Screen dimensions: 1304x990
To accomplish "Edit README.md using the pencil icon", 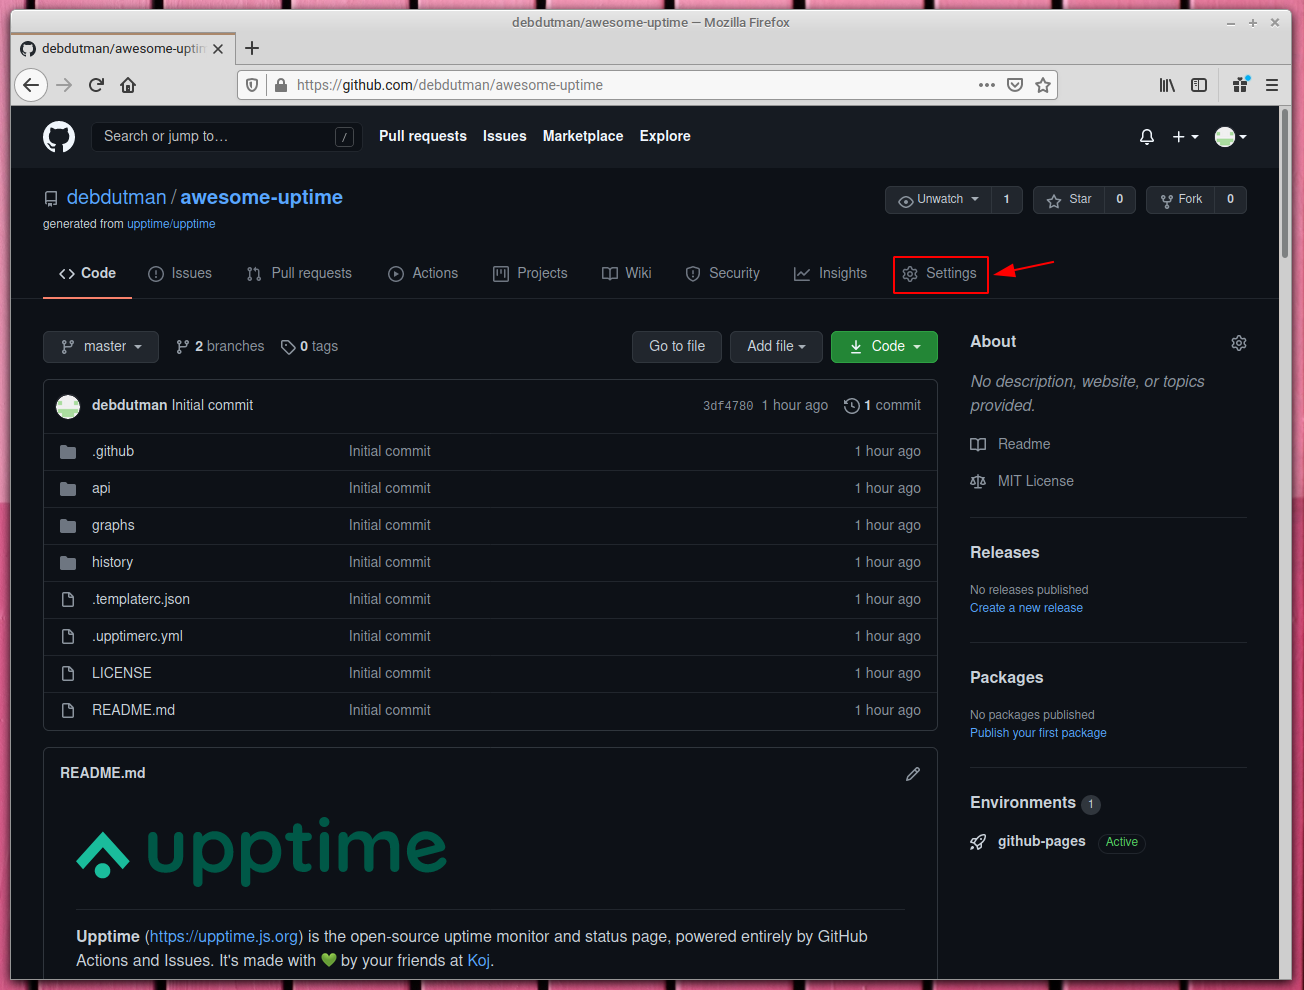I will [x=912, y=773].
